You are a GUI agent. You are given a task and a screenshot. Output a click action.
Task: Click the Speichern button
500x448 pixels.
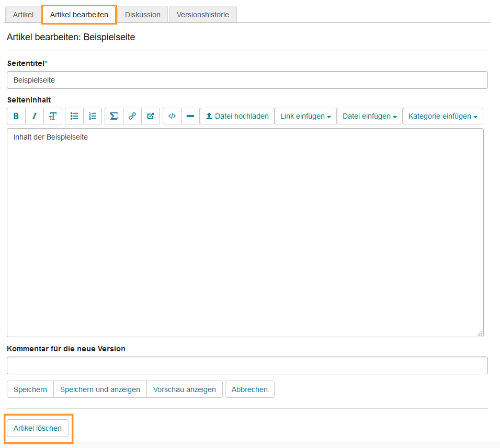click(30, 389)
